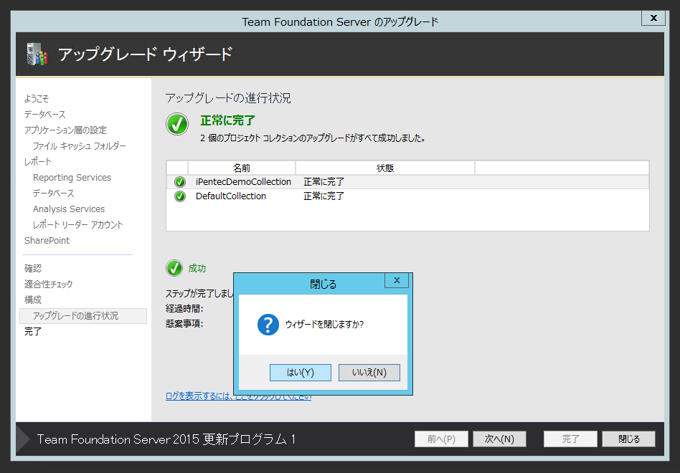Viewport: 680px width, 473px height.
Task: Select the DefaultCollection row name
Action: tap(231, 196)
